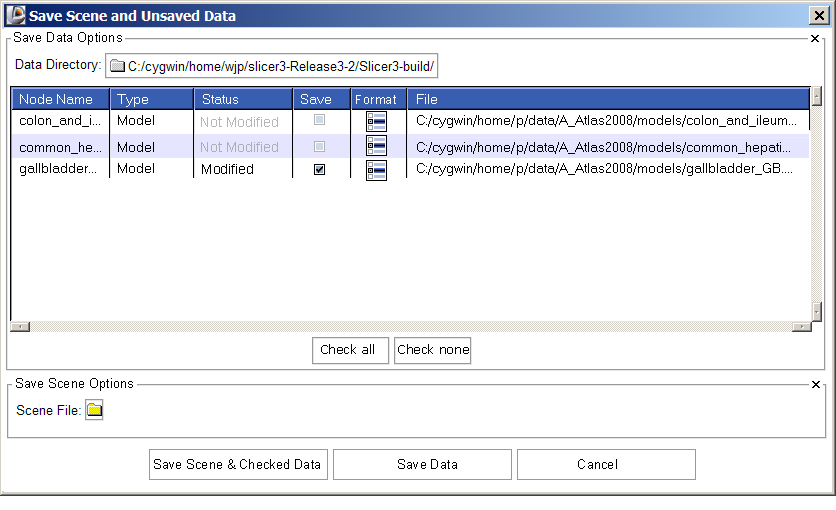Collapse the Save Data Options frame
836x510 pixels.
tap(815, 38)
